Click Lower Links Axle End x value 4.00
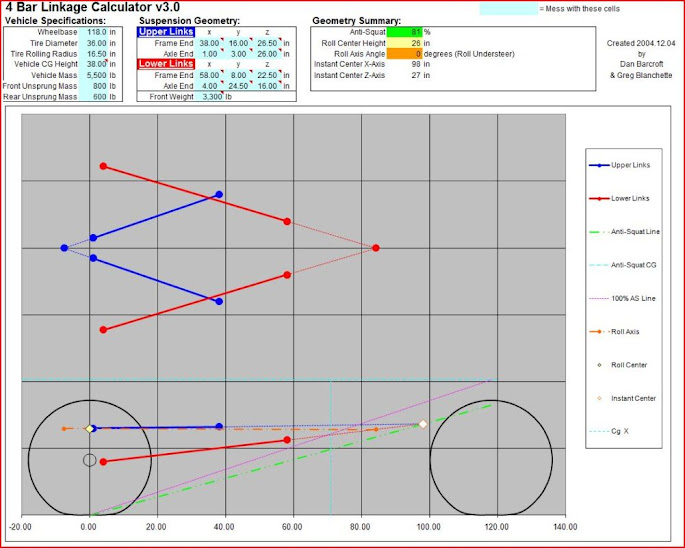The width and height of the screenshot is (685, 548). (209, 86)
